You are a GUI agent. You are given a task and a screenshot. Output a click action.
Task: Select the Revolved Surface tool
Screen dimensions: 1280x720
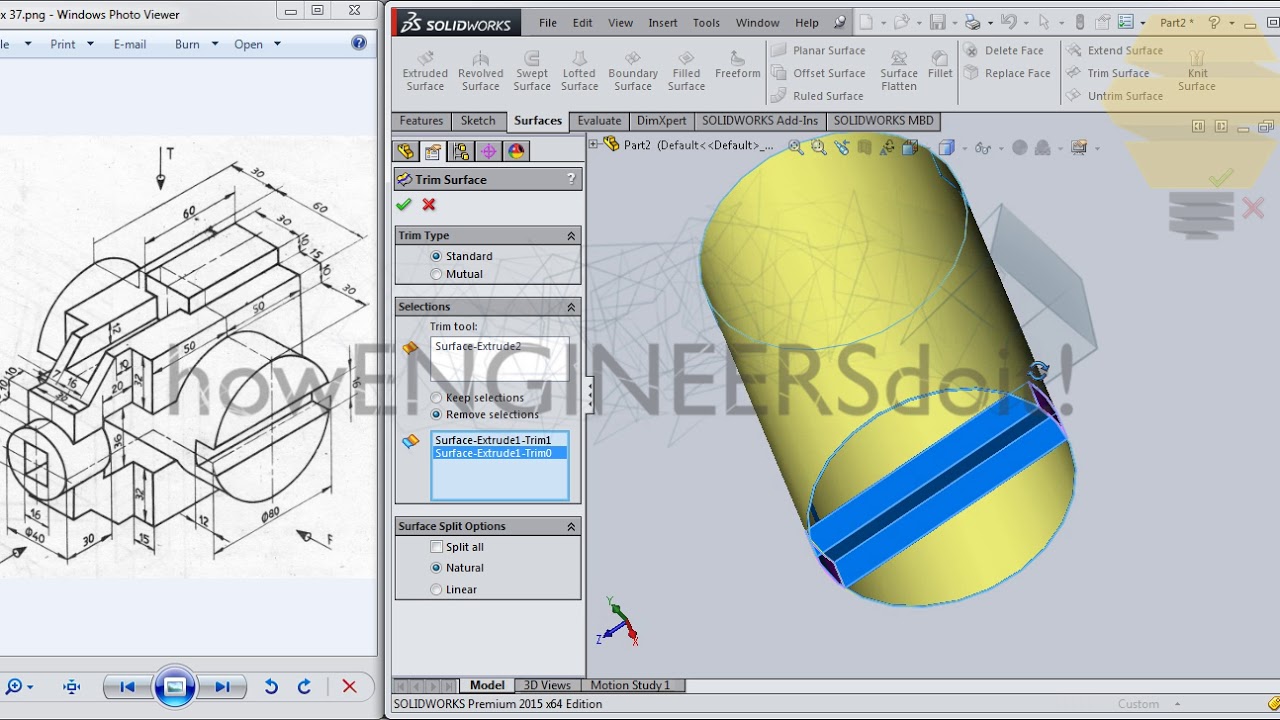point(480,72)
